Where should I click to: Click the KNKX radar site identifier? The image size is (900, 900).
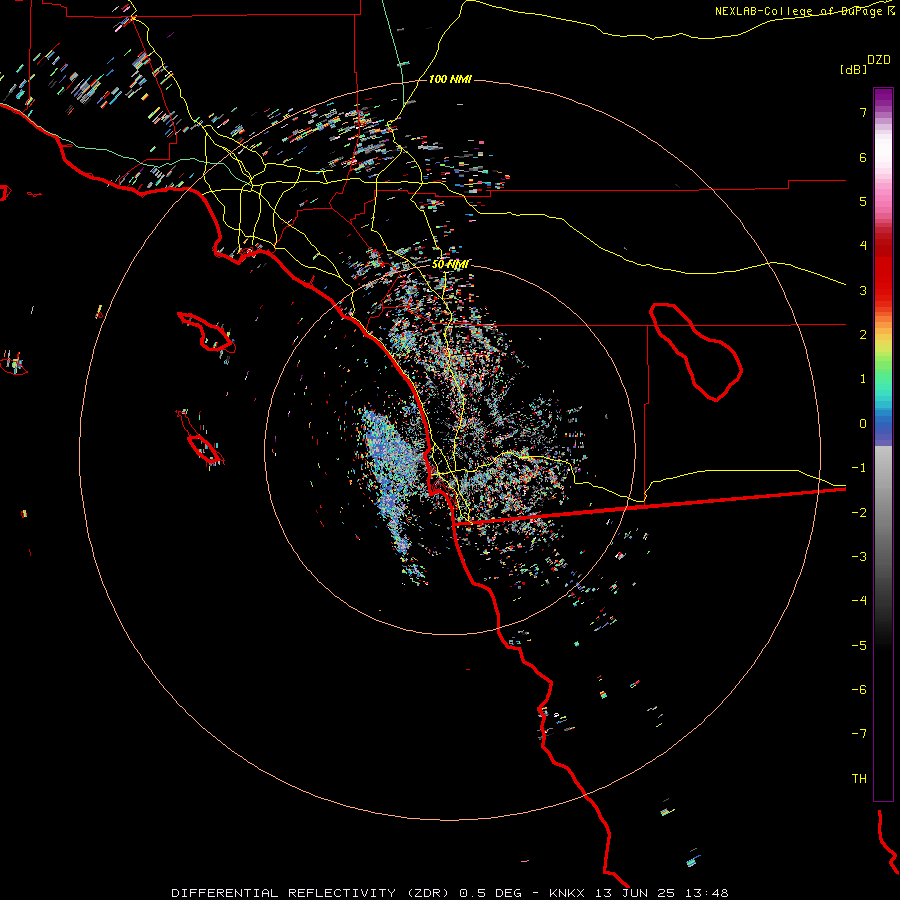(567, 893)
